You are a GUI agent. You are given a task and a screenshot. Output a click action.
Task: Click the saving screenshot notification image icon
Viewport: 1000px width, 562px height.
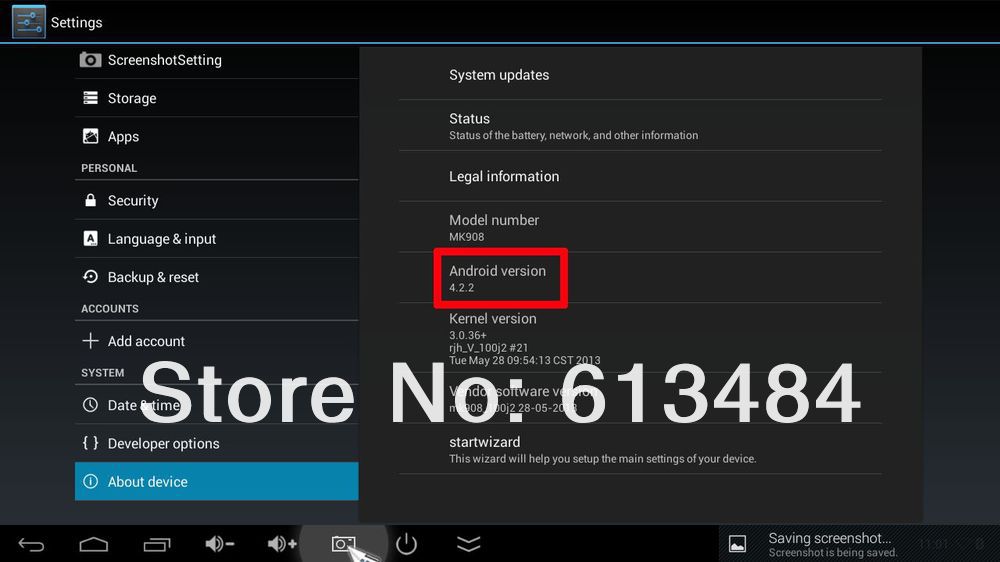(737, 544)
